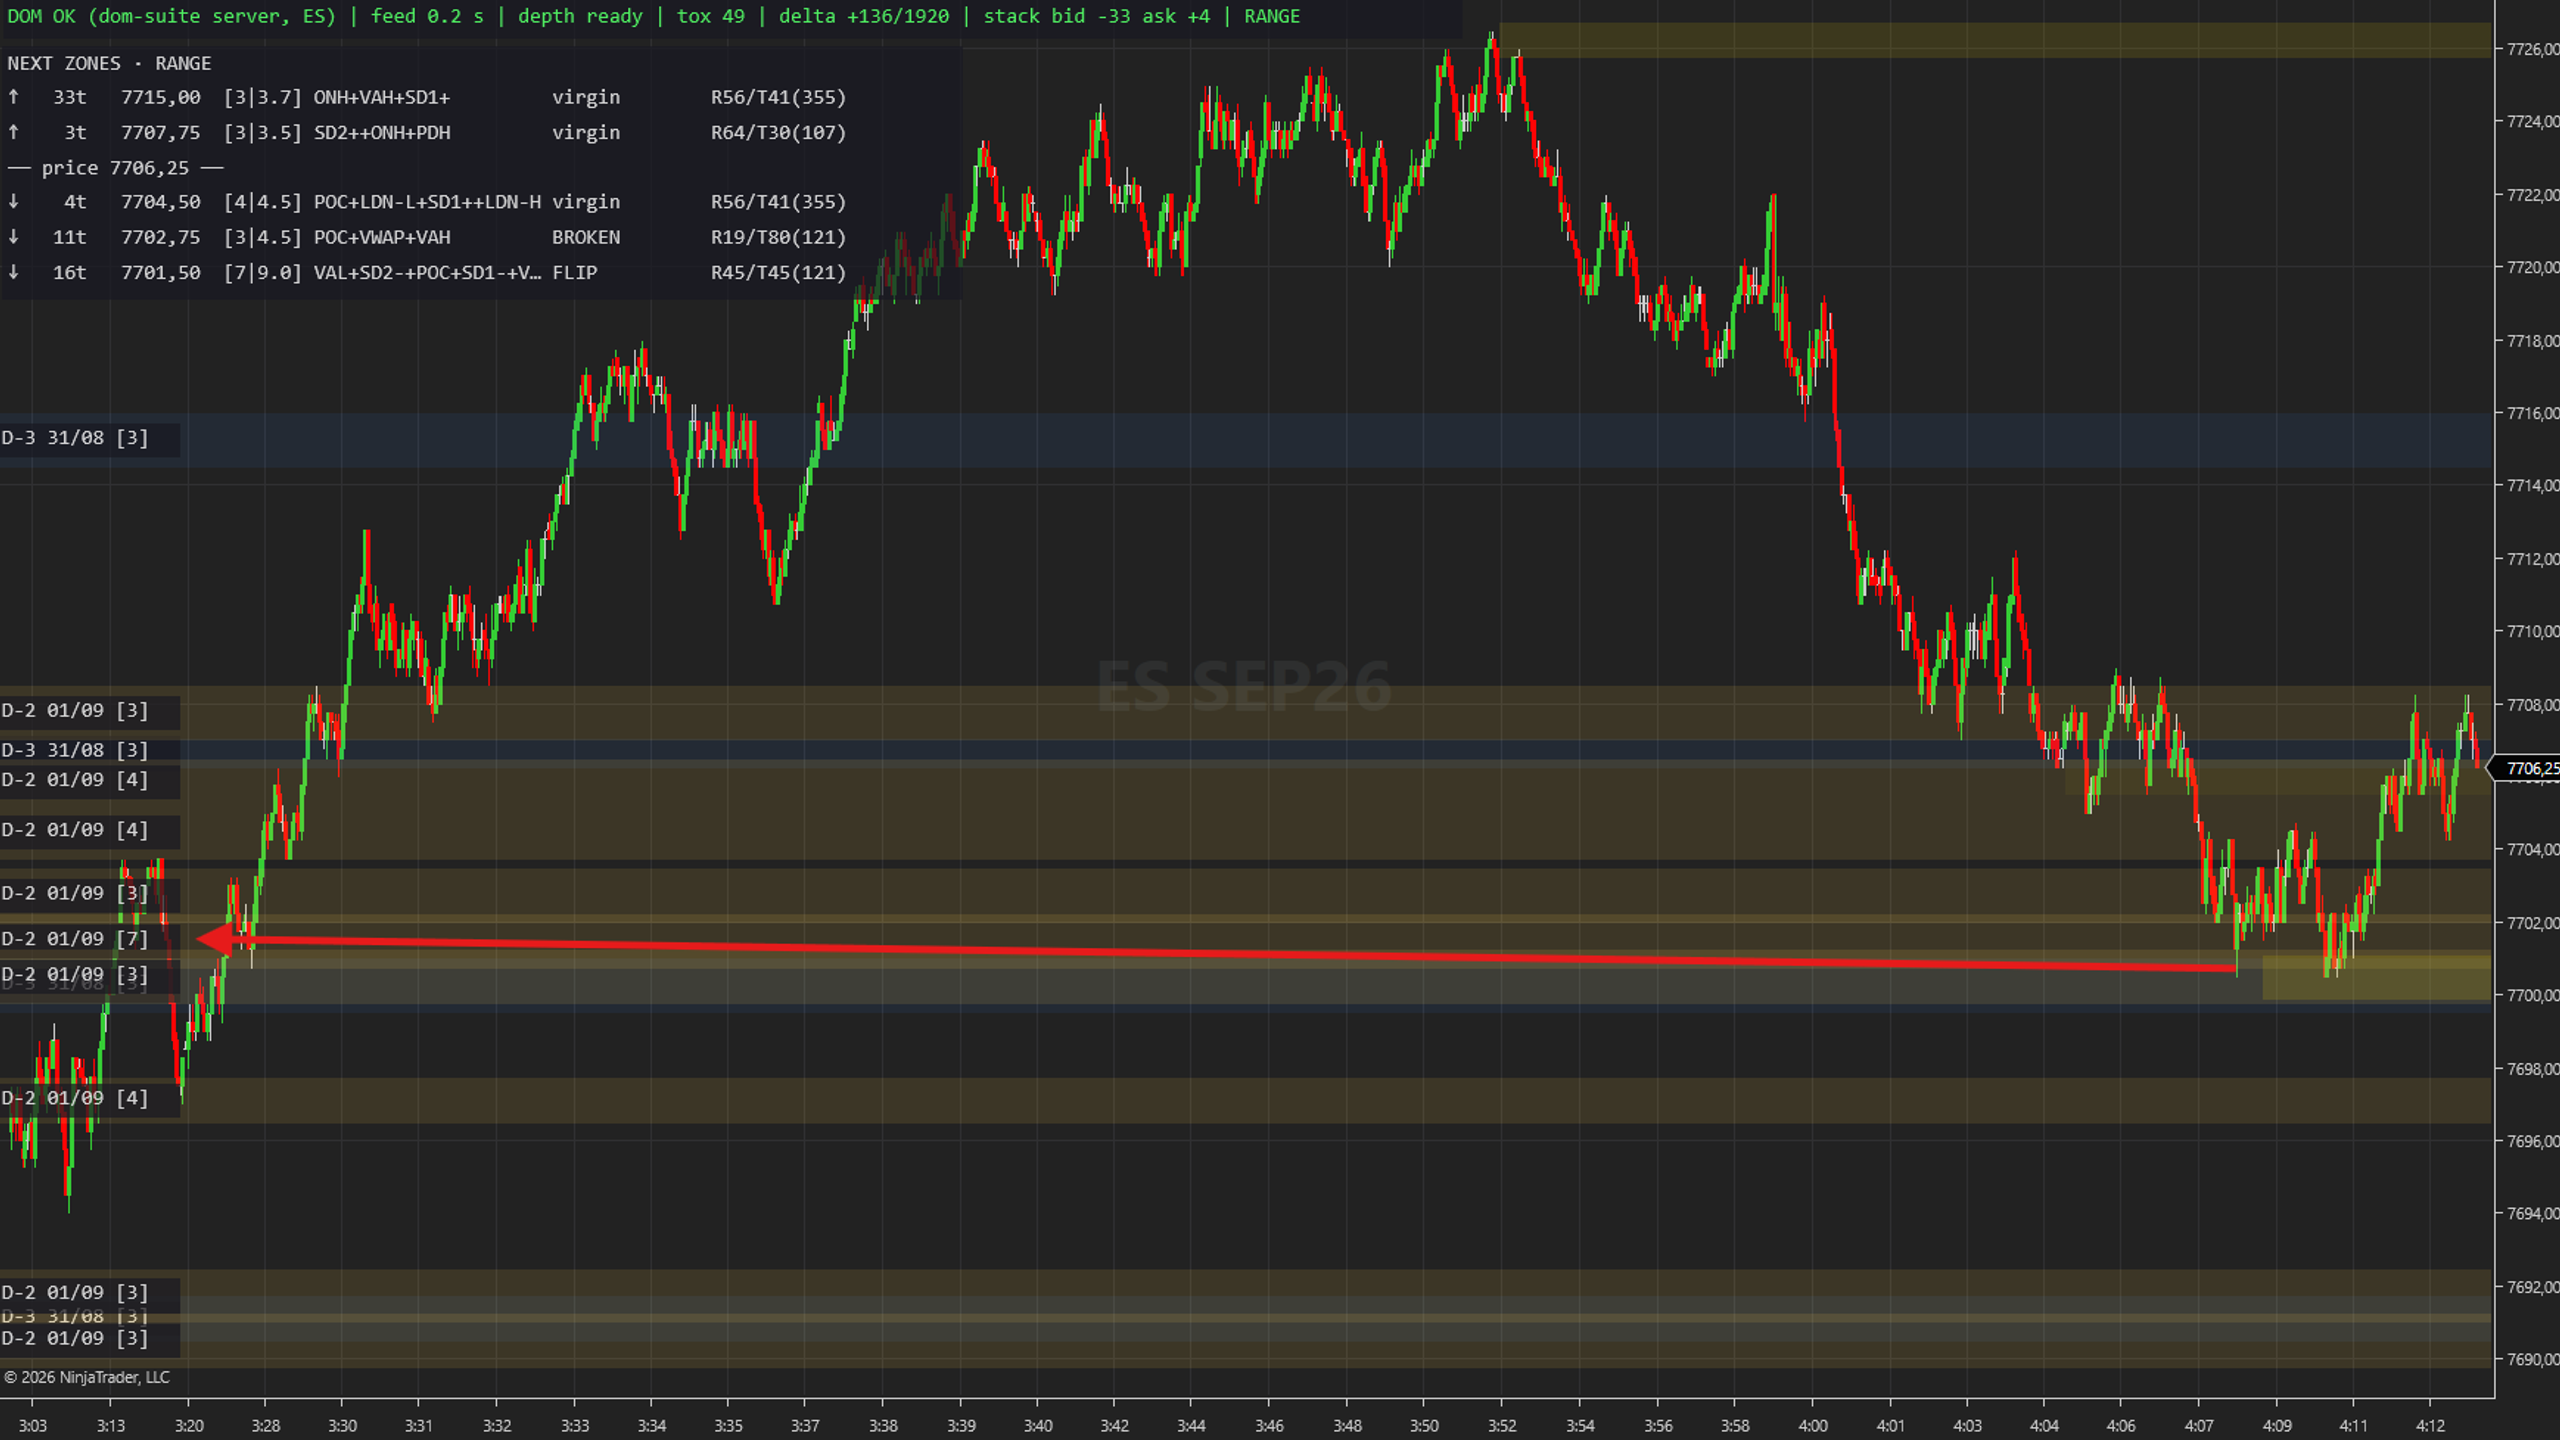Select the 7715,00 ONH+VAH+SD1+ zone row
This screenshot has height=1440, width=2560.
point(427,97)
